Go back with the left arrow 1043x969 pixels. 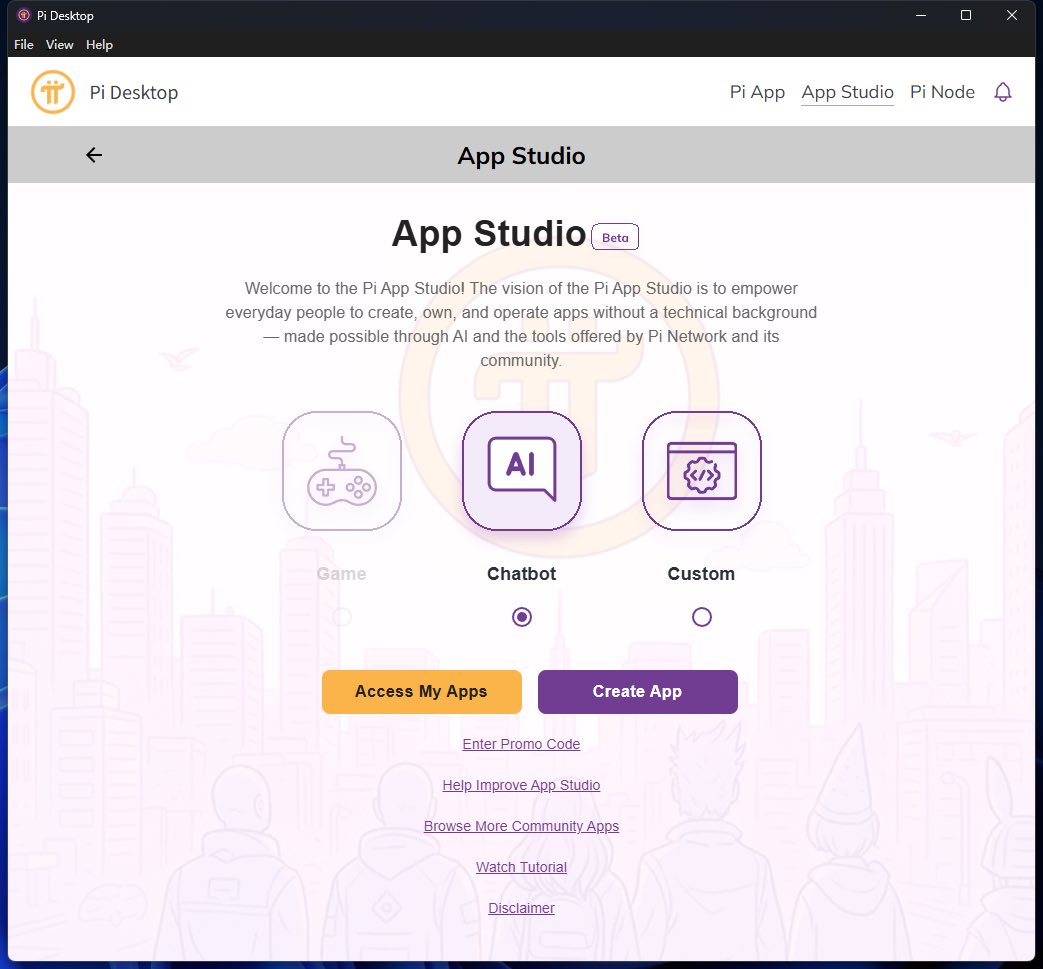(x=94, y=155)
